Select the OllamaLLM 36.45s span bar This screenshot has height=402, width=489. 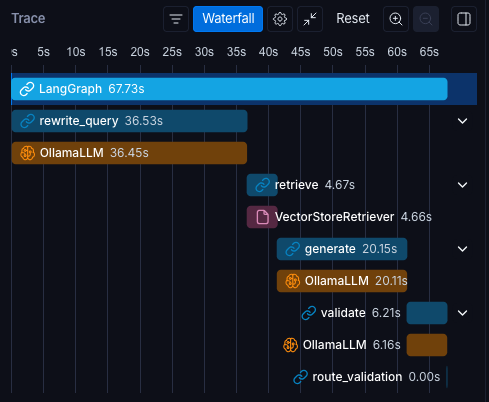coord(129,153)
